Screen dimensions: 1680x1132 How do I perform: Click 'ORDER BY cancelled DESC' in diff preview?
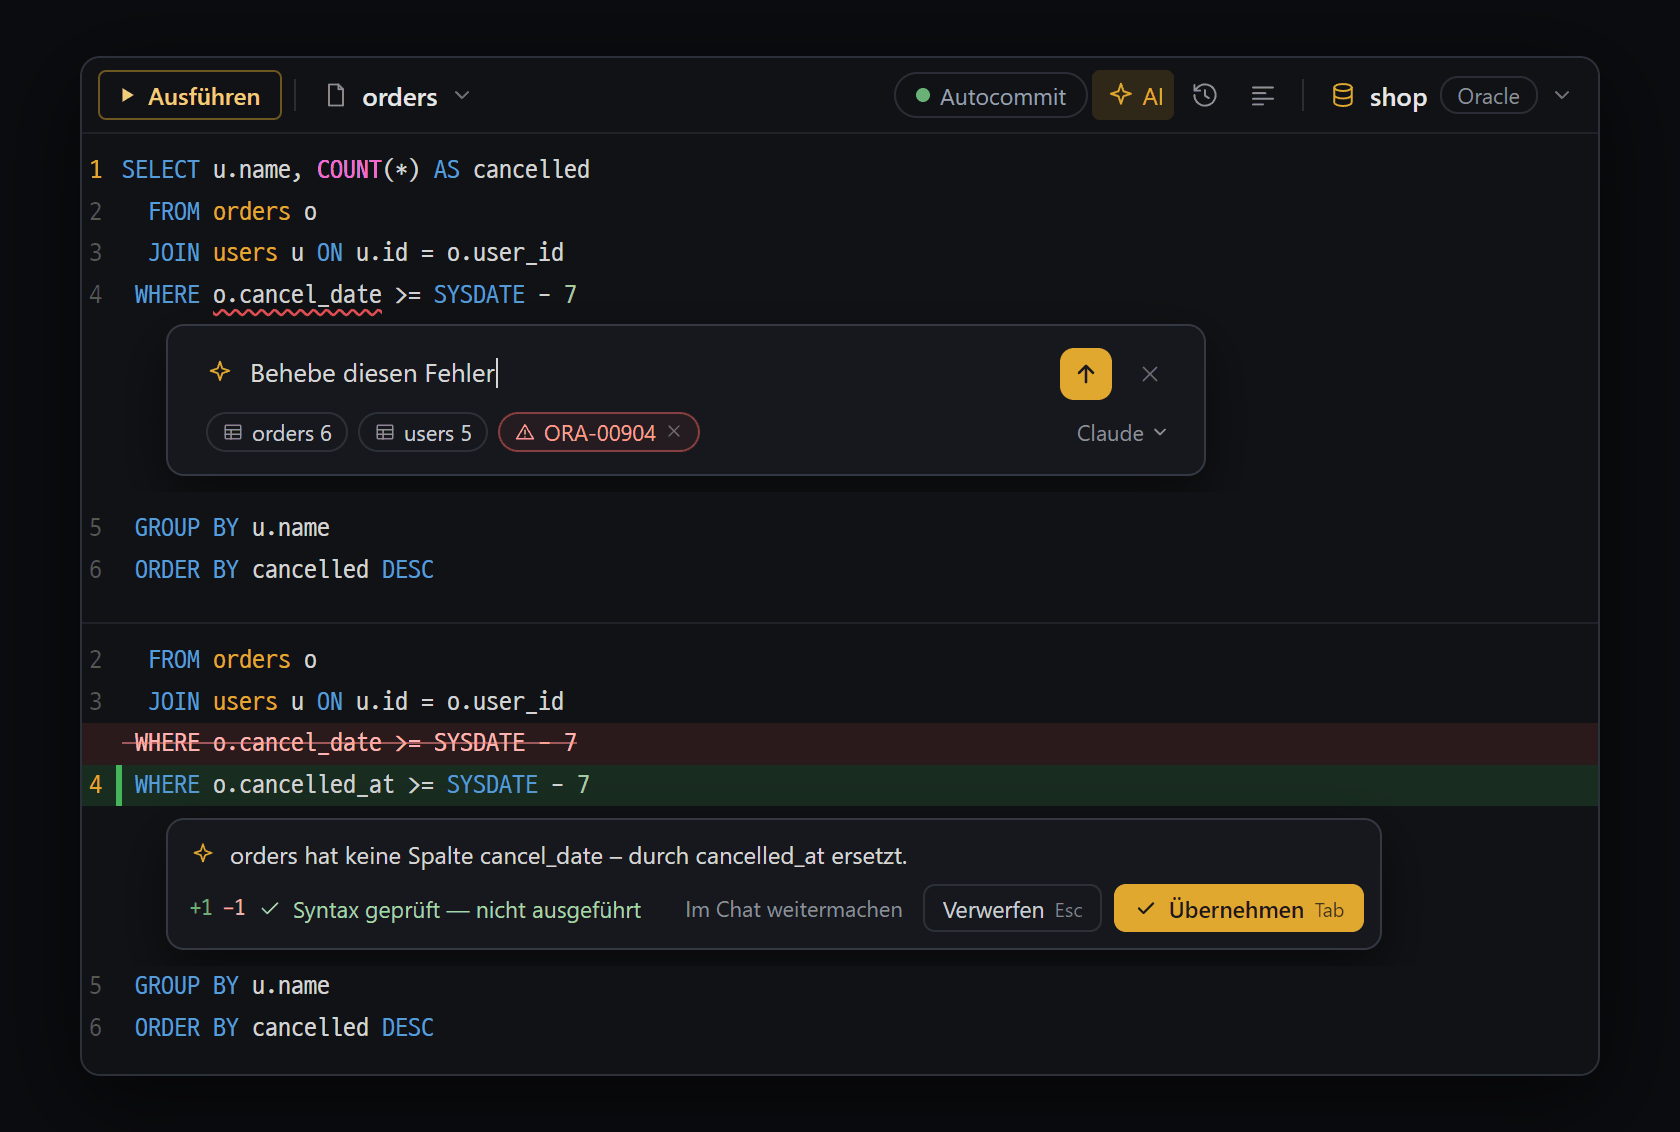pos(284,1028)
